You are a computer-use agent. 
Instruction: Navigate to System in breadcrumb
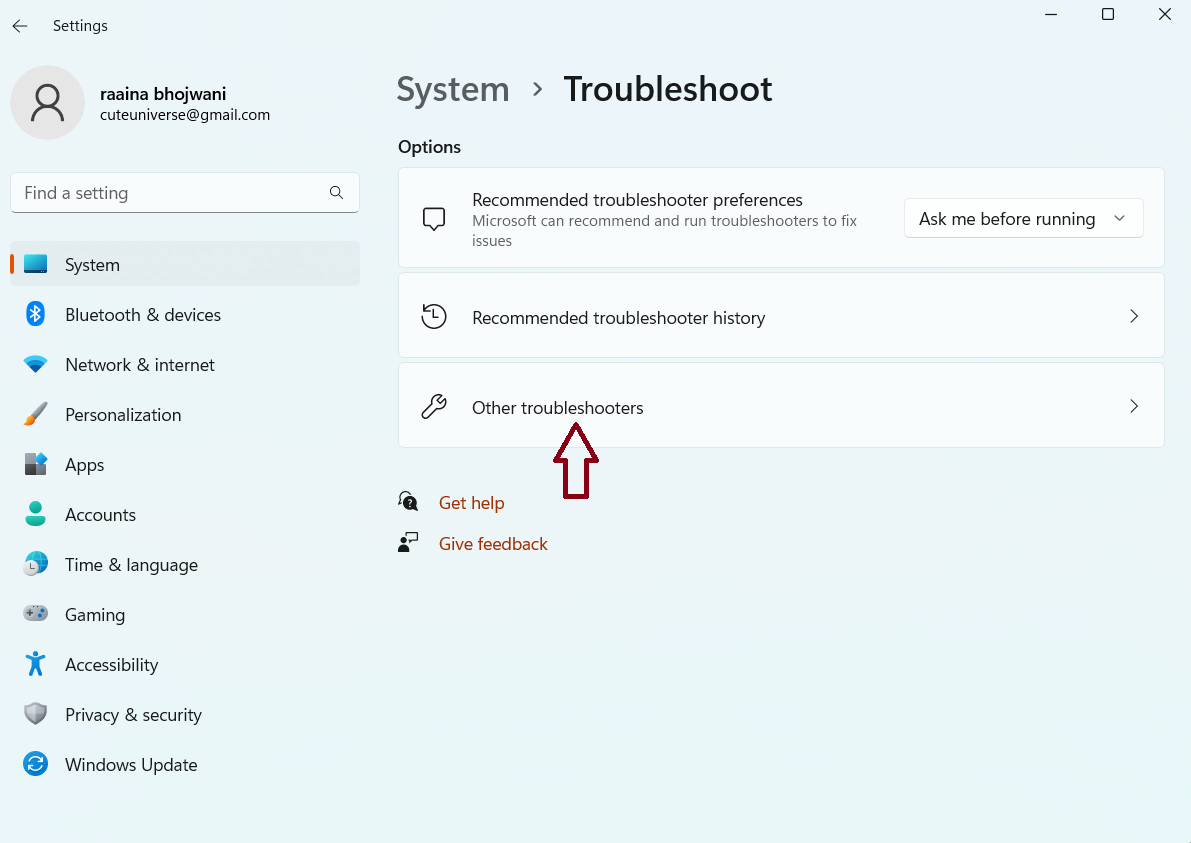pos(453,89)
